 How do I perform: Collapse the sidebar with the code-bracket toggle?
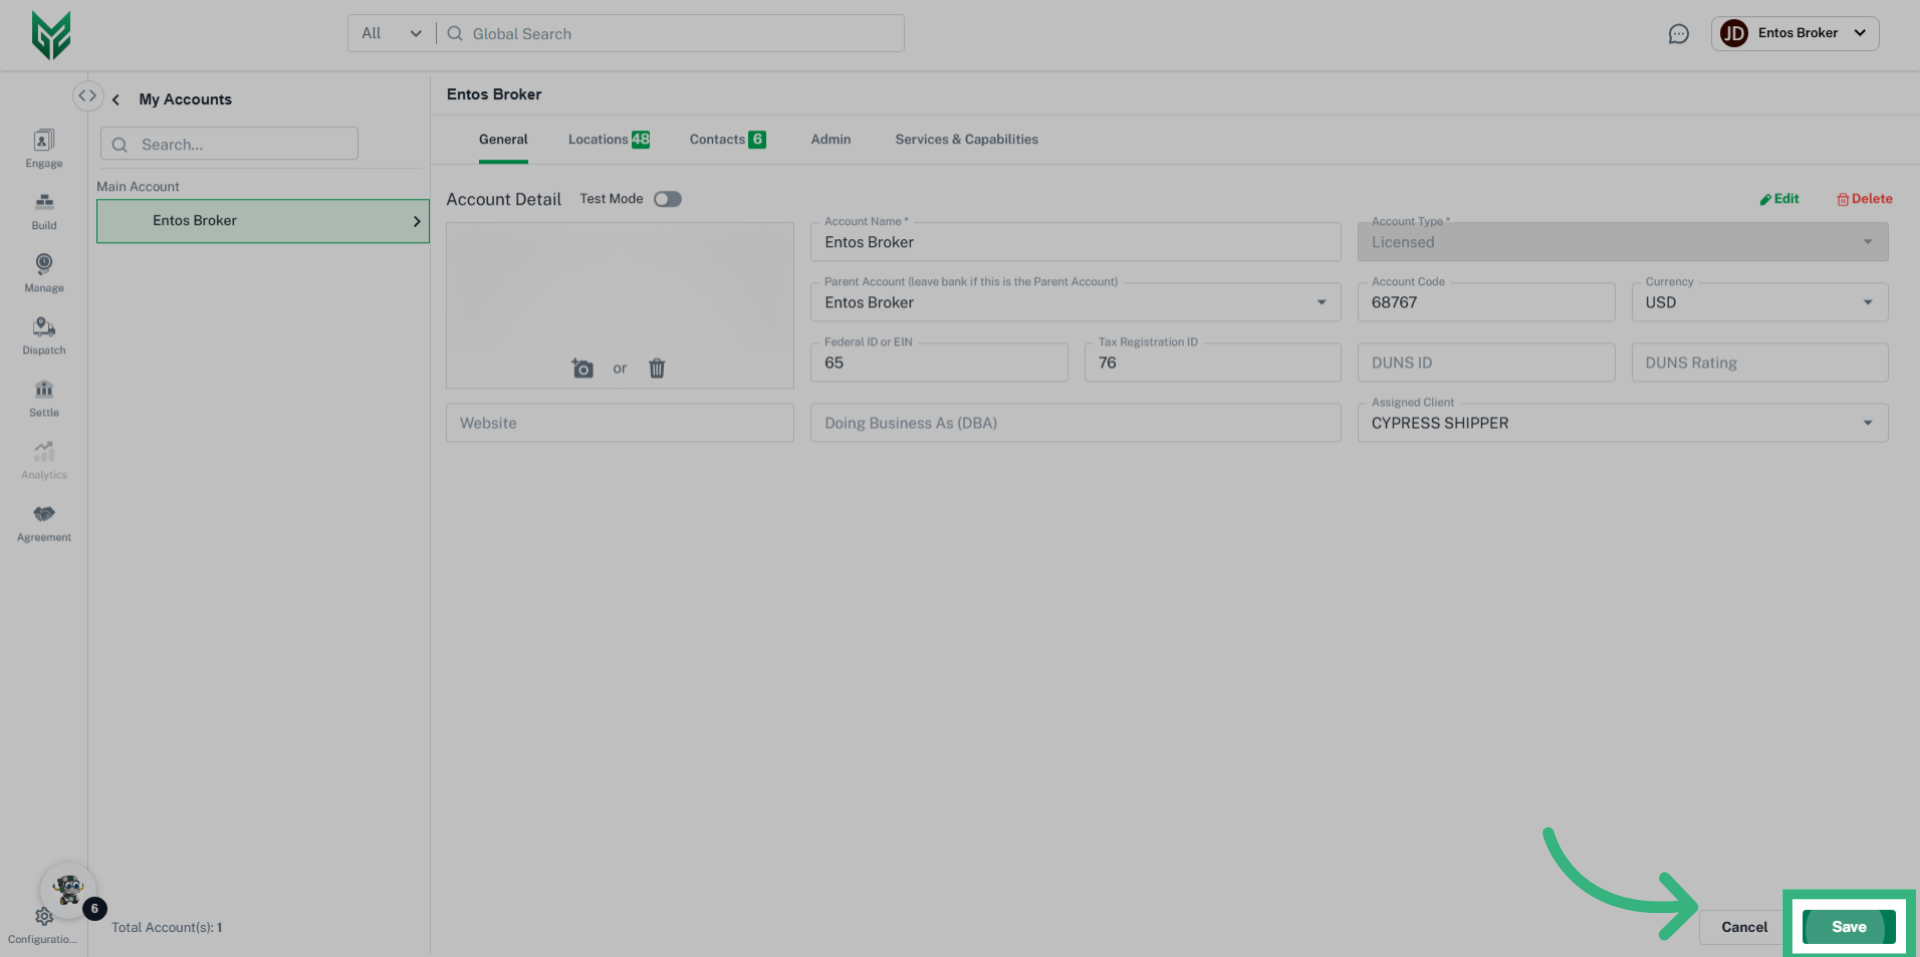[88, 96]
